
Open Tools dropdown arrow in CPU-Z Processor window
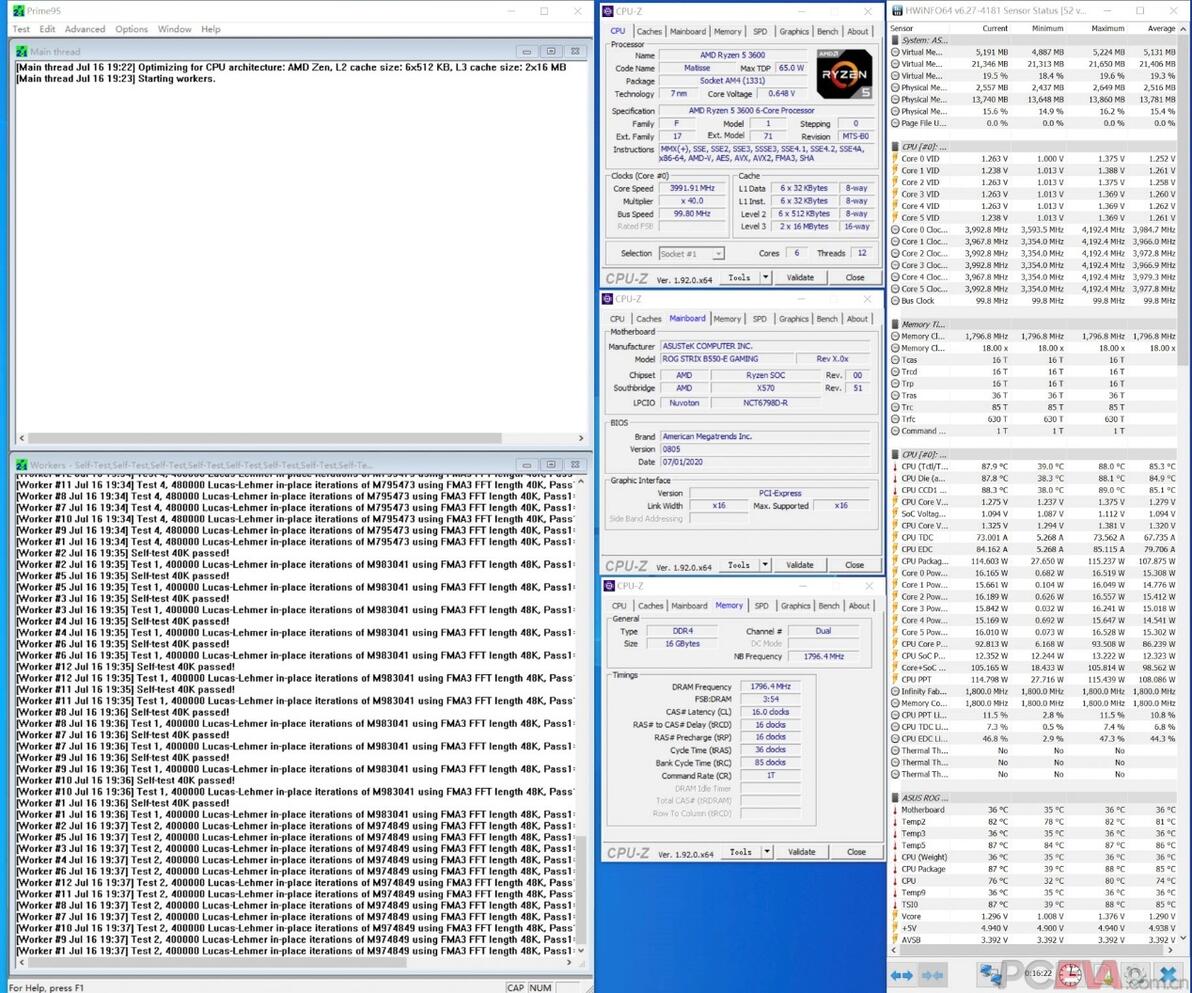(766, 278)
